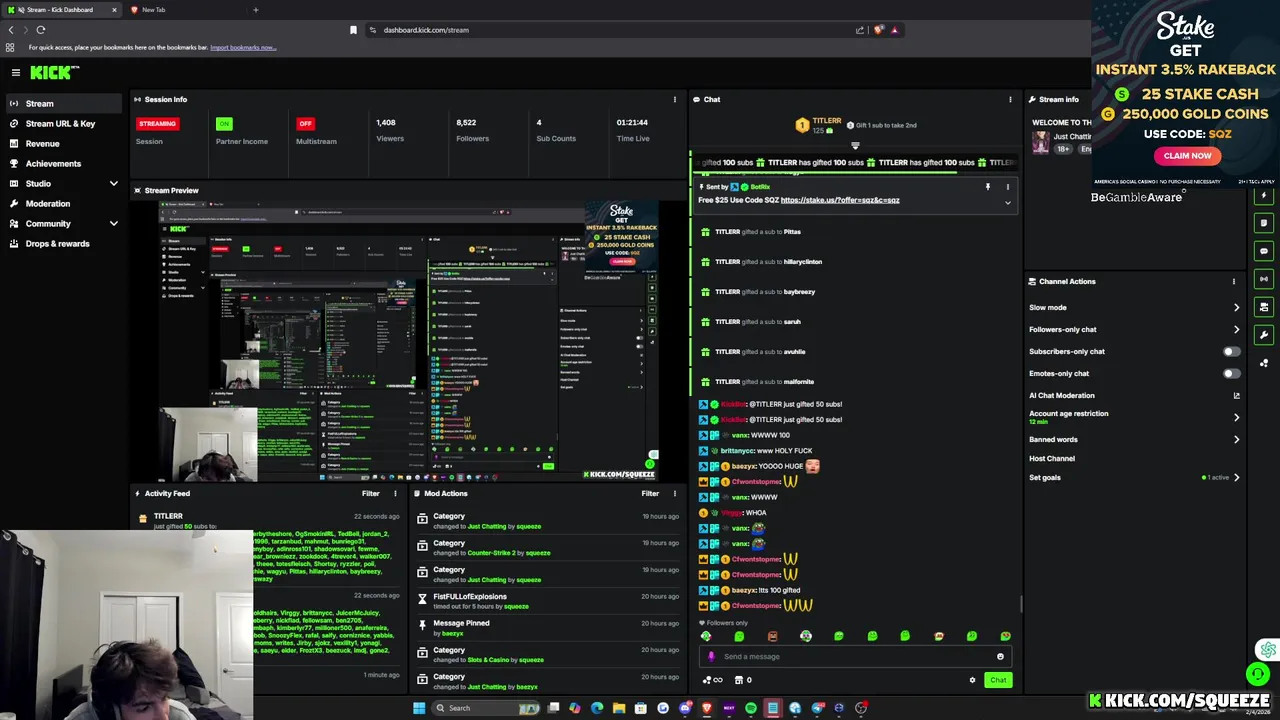Image resolution: width=1280 pixels, height=720 pixels.
Task: Filter the Activity Feed
Action: pos(370,493)
